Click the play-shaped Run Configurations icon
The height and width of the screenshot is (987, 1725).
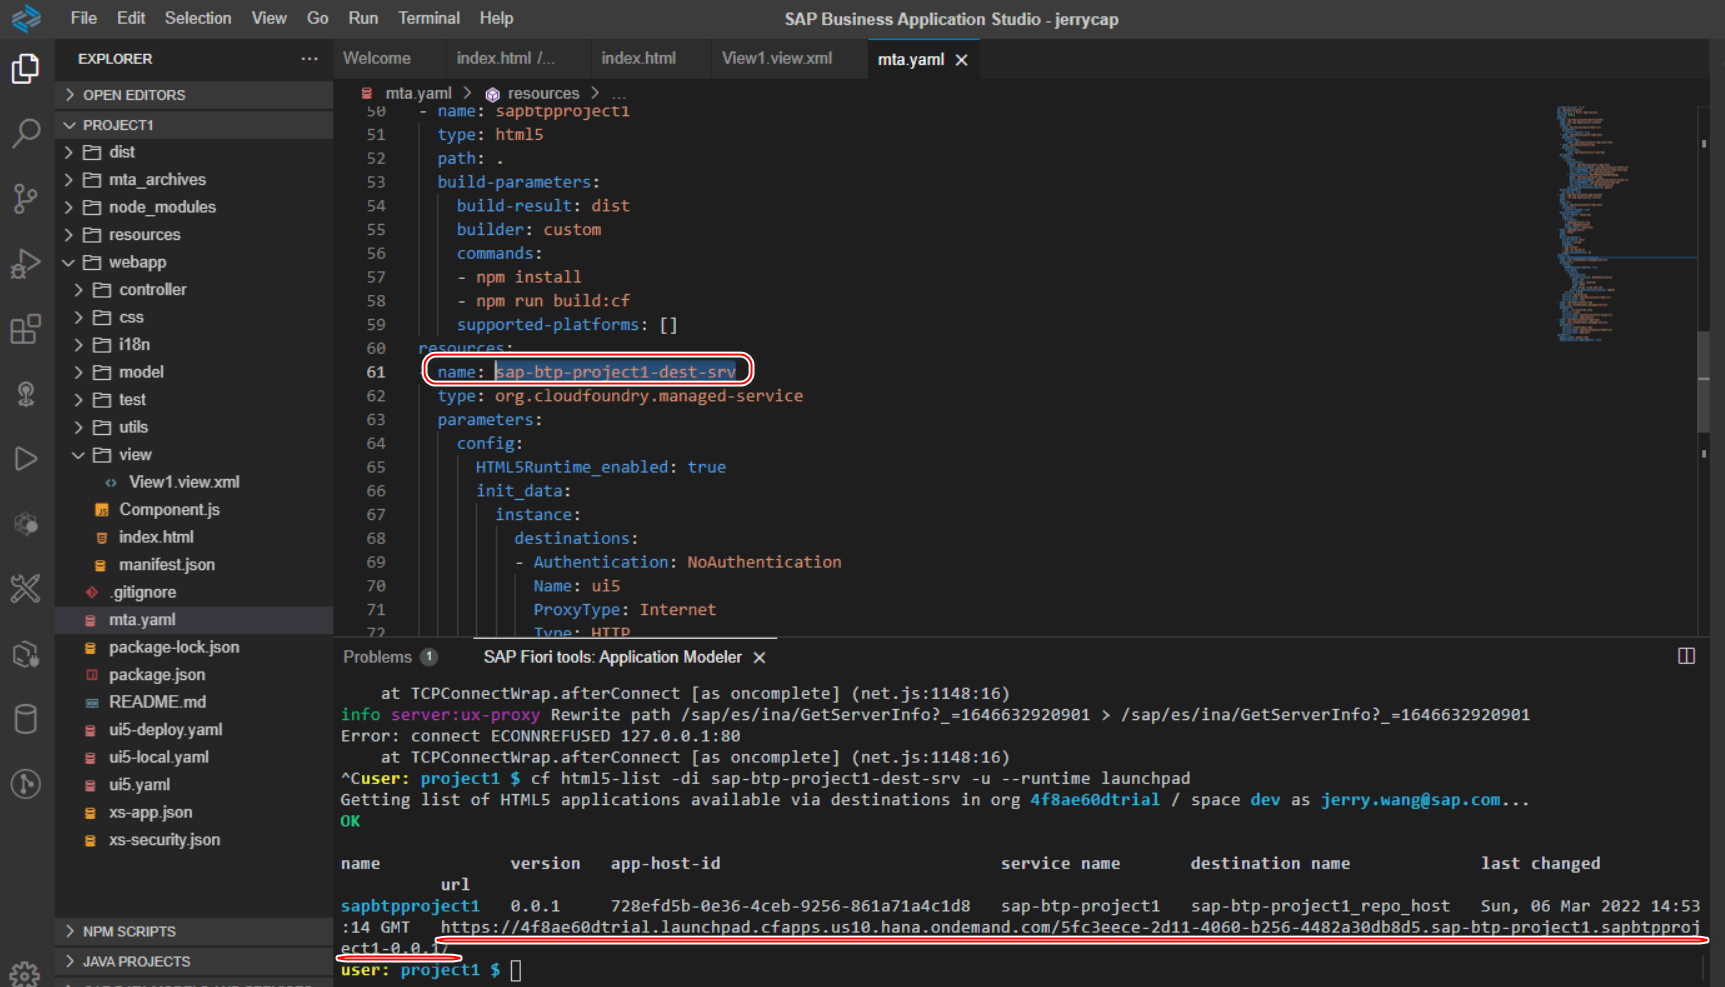click(26, 459)
